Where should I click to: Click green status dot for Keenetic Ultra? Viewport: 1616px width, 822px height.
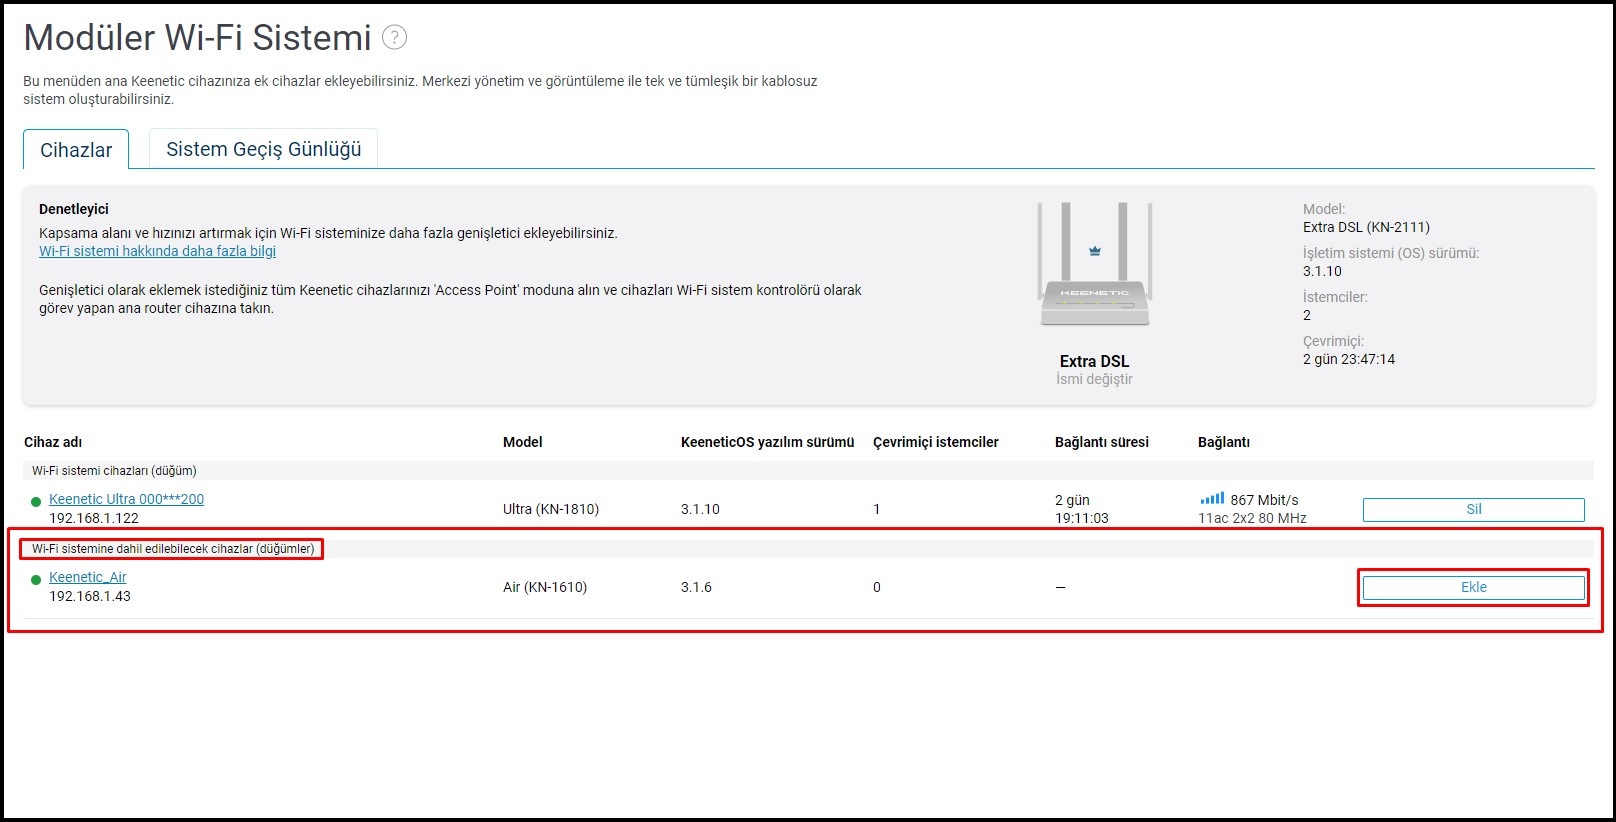coord(36,501)
